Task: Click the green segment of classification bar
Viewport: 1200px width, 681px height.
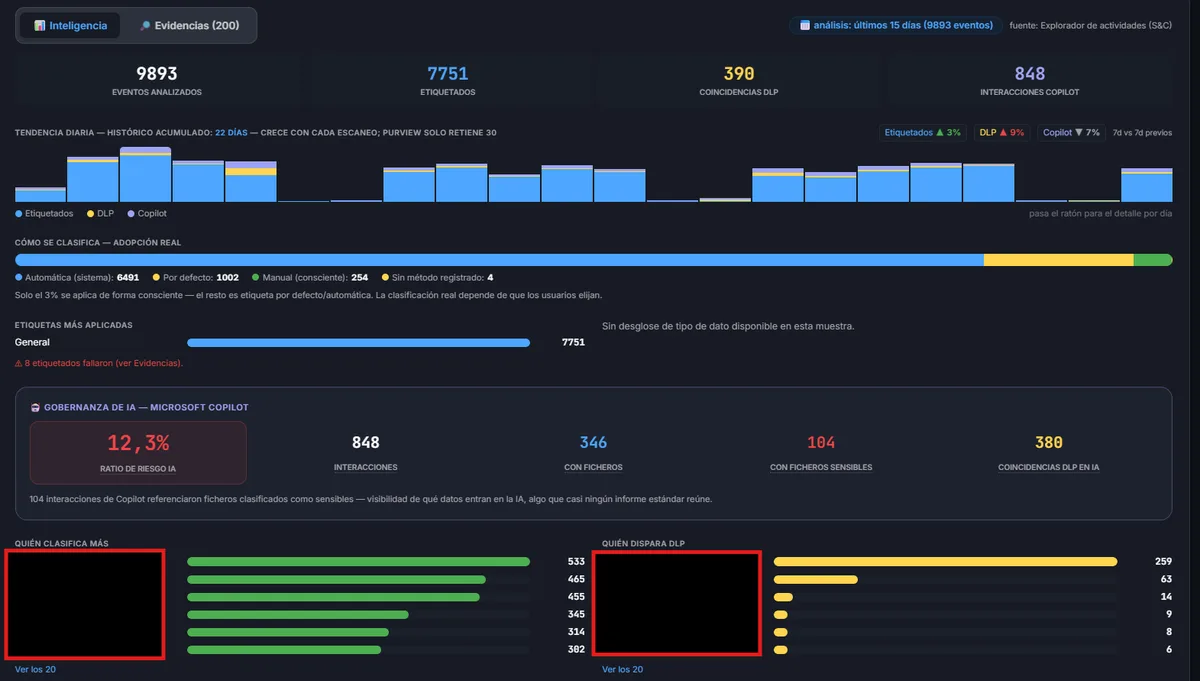Action: coord(1153,260)
